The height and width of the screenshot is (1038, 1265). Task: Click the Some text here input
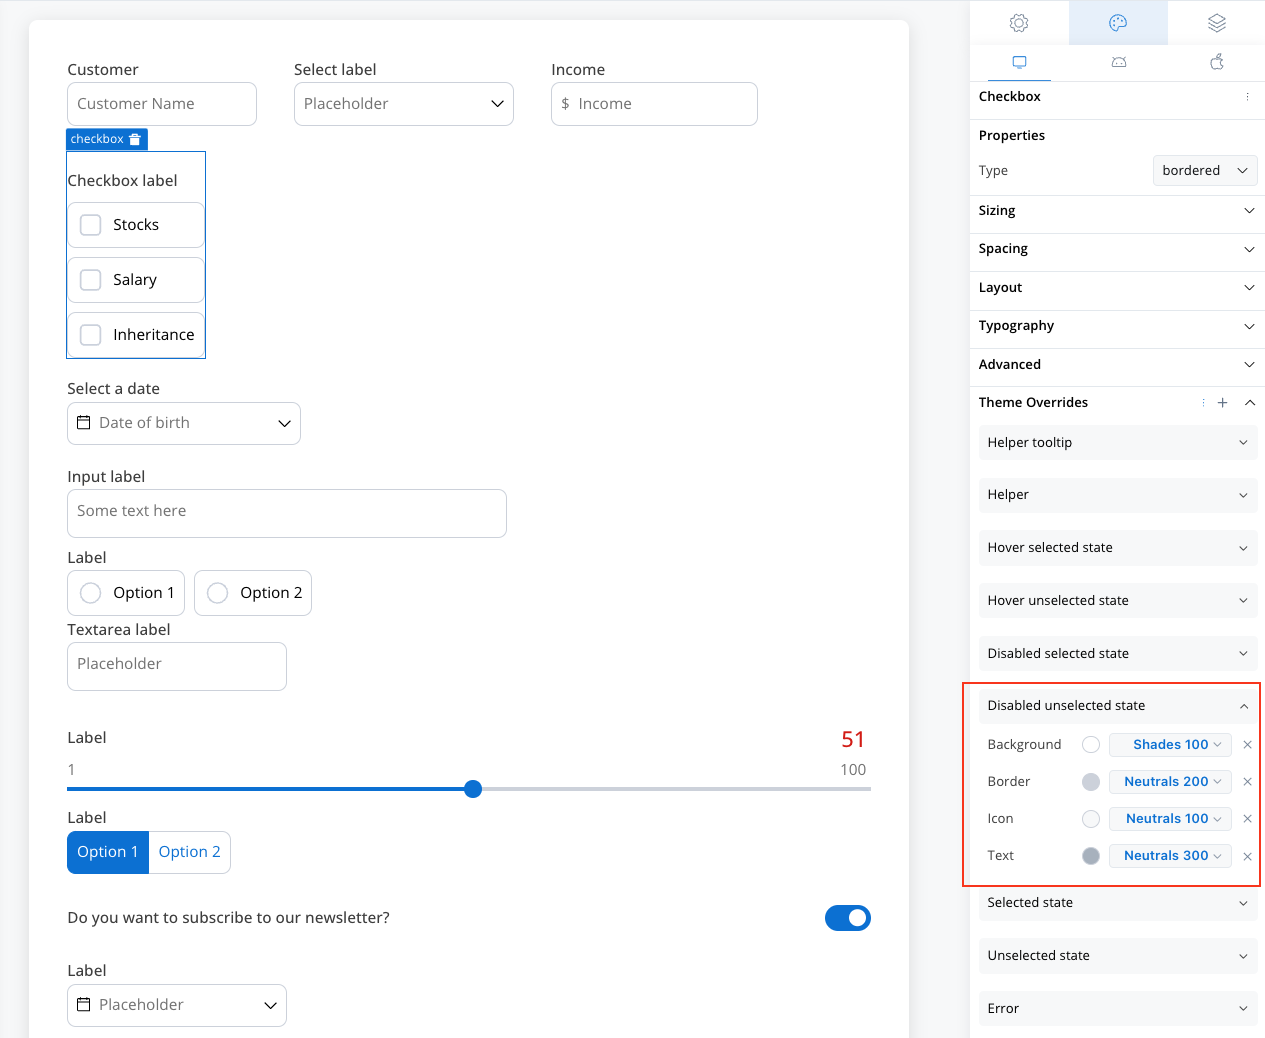coord(287,514)
